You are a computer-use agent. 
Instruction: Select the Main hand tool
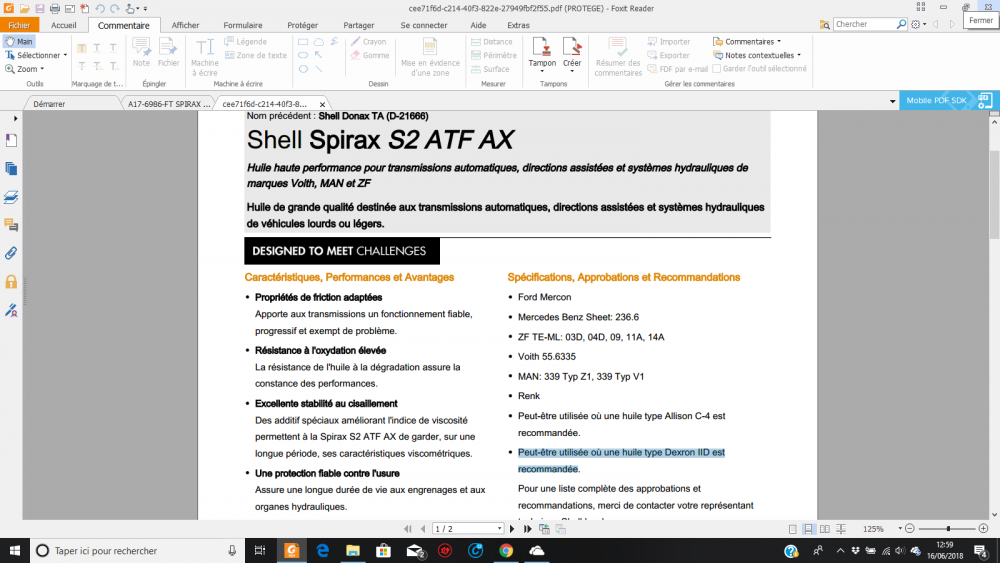pyautogui.click(x=18, y=41)
